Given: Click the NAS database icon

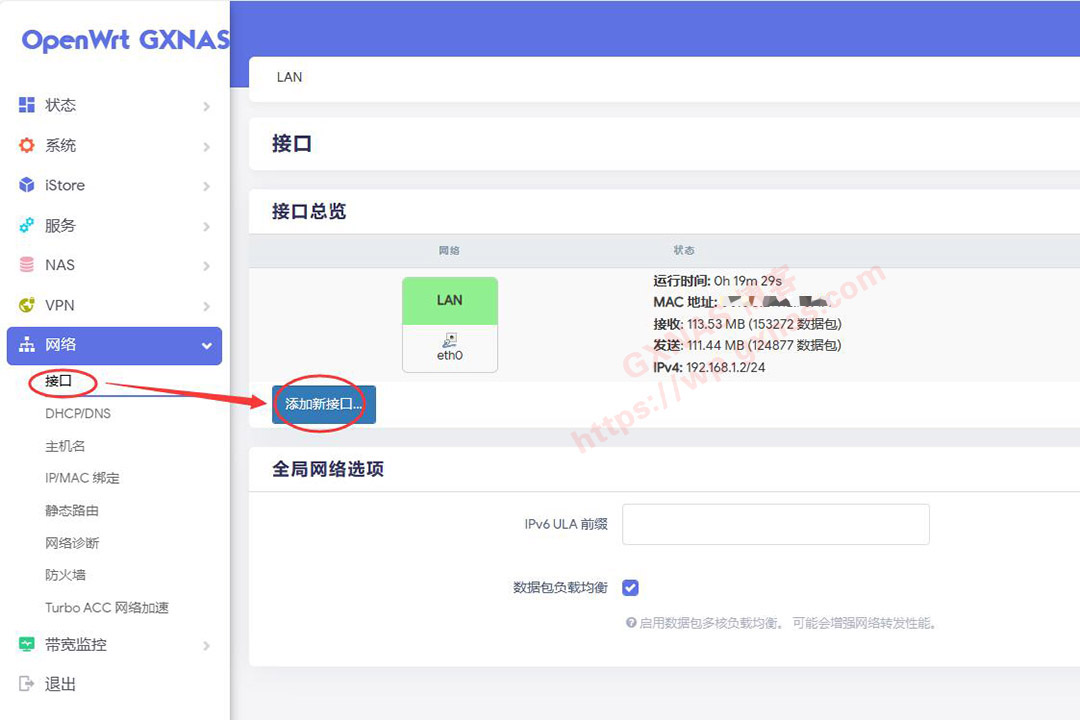Looking at the screenshot, I should tap(27, 265).
